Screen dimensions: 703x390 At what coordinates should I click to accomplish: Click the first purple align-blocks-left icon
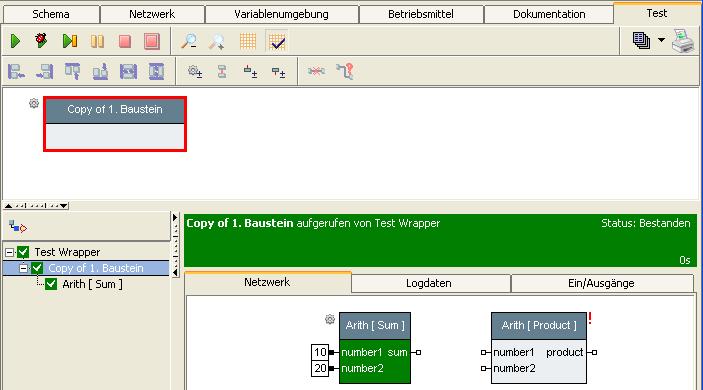pyautogui.click(x=17, y=71)
